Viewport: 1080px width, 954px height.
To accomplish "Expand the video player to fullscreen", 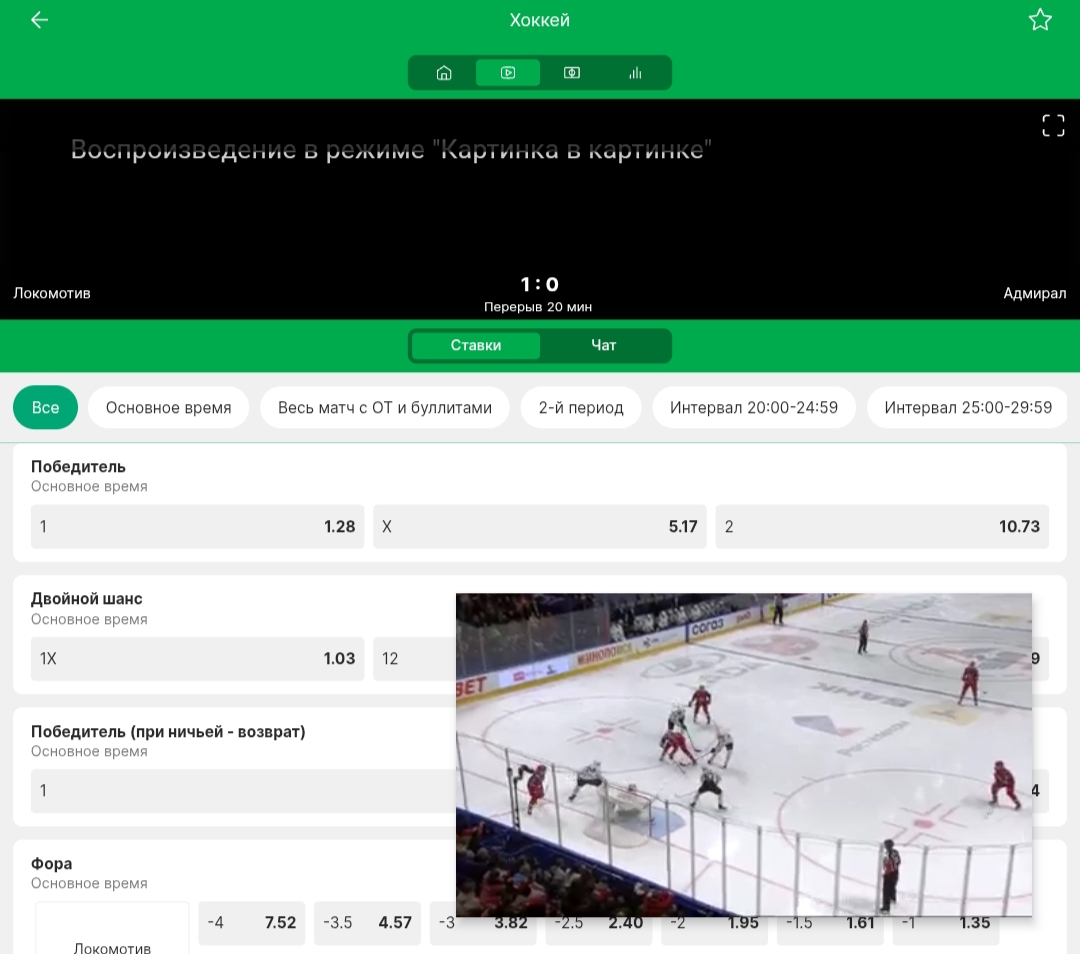I will (x=1053, y=124).
